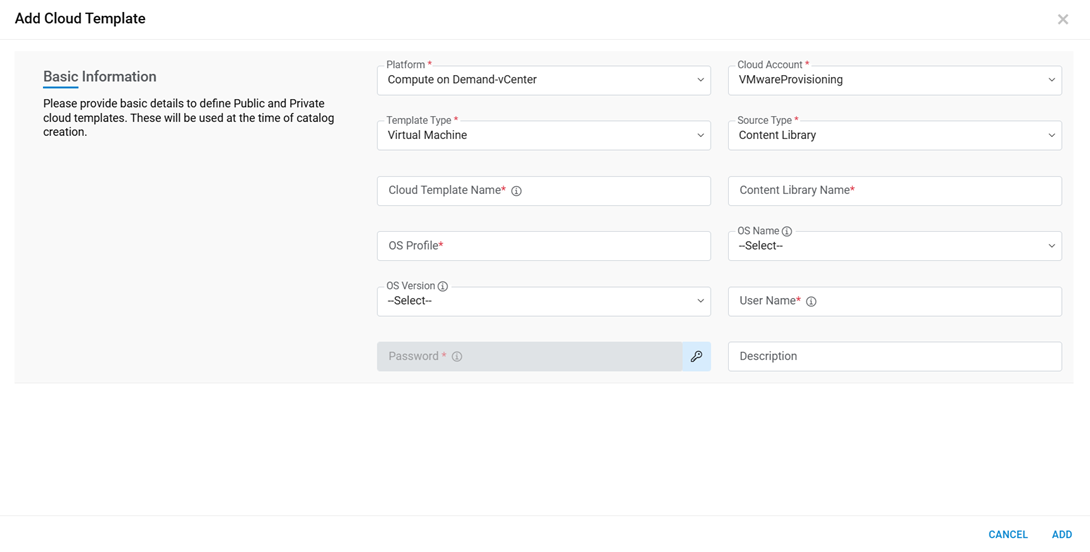This screenshot has width=1090, height=552.
Task: Focus the Content Library Name field
Action: click(895, 190)
